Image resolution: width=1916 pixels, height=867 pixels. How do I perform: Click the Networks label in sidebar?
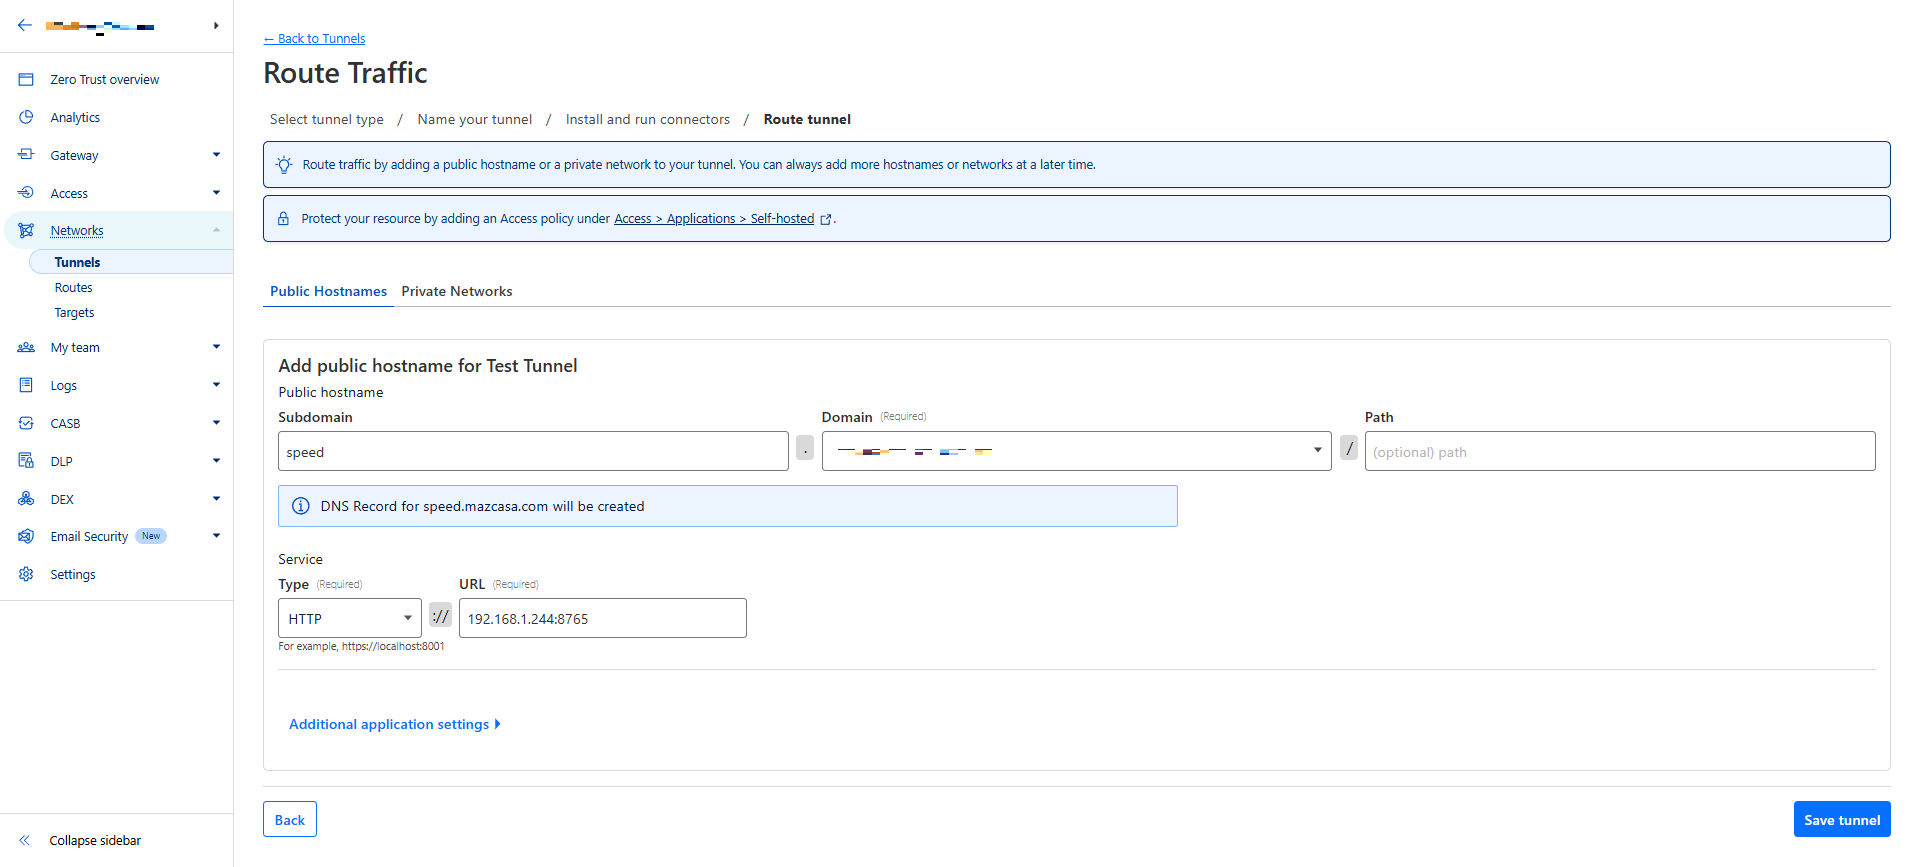tap(77, 231)
